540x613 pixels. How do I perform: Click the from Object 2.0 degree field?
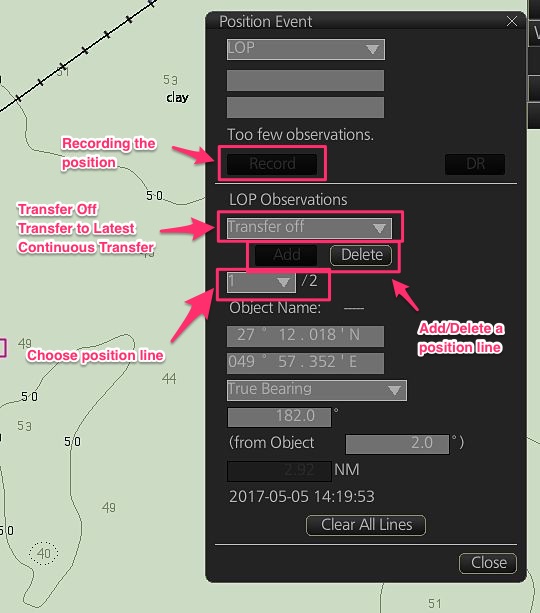click(x=397, y=444)
